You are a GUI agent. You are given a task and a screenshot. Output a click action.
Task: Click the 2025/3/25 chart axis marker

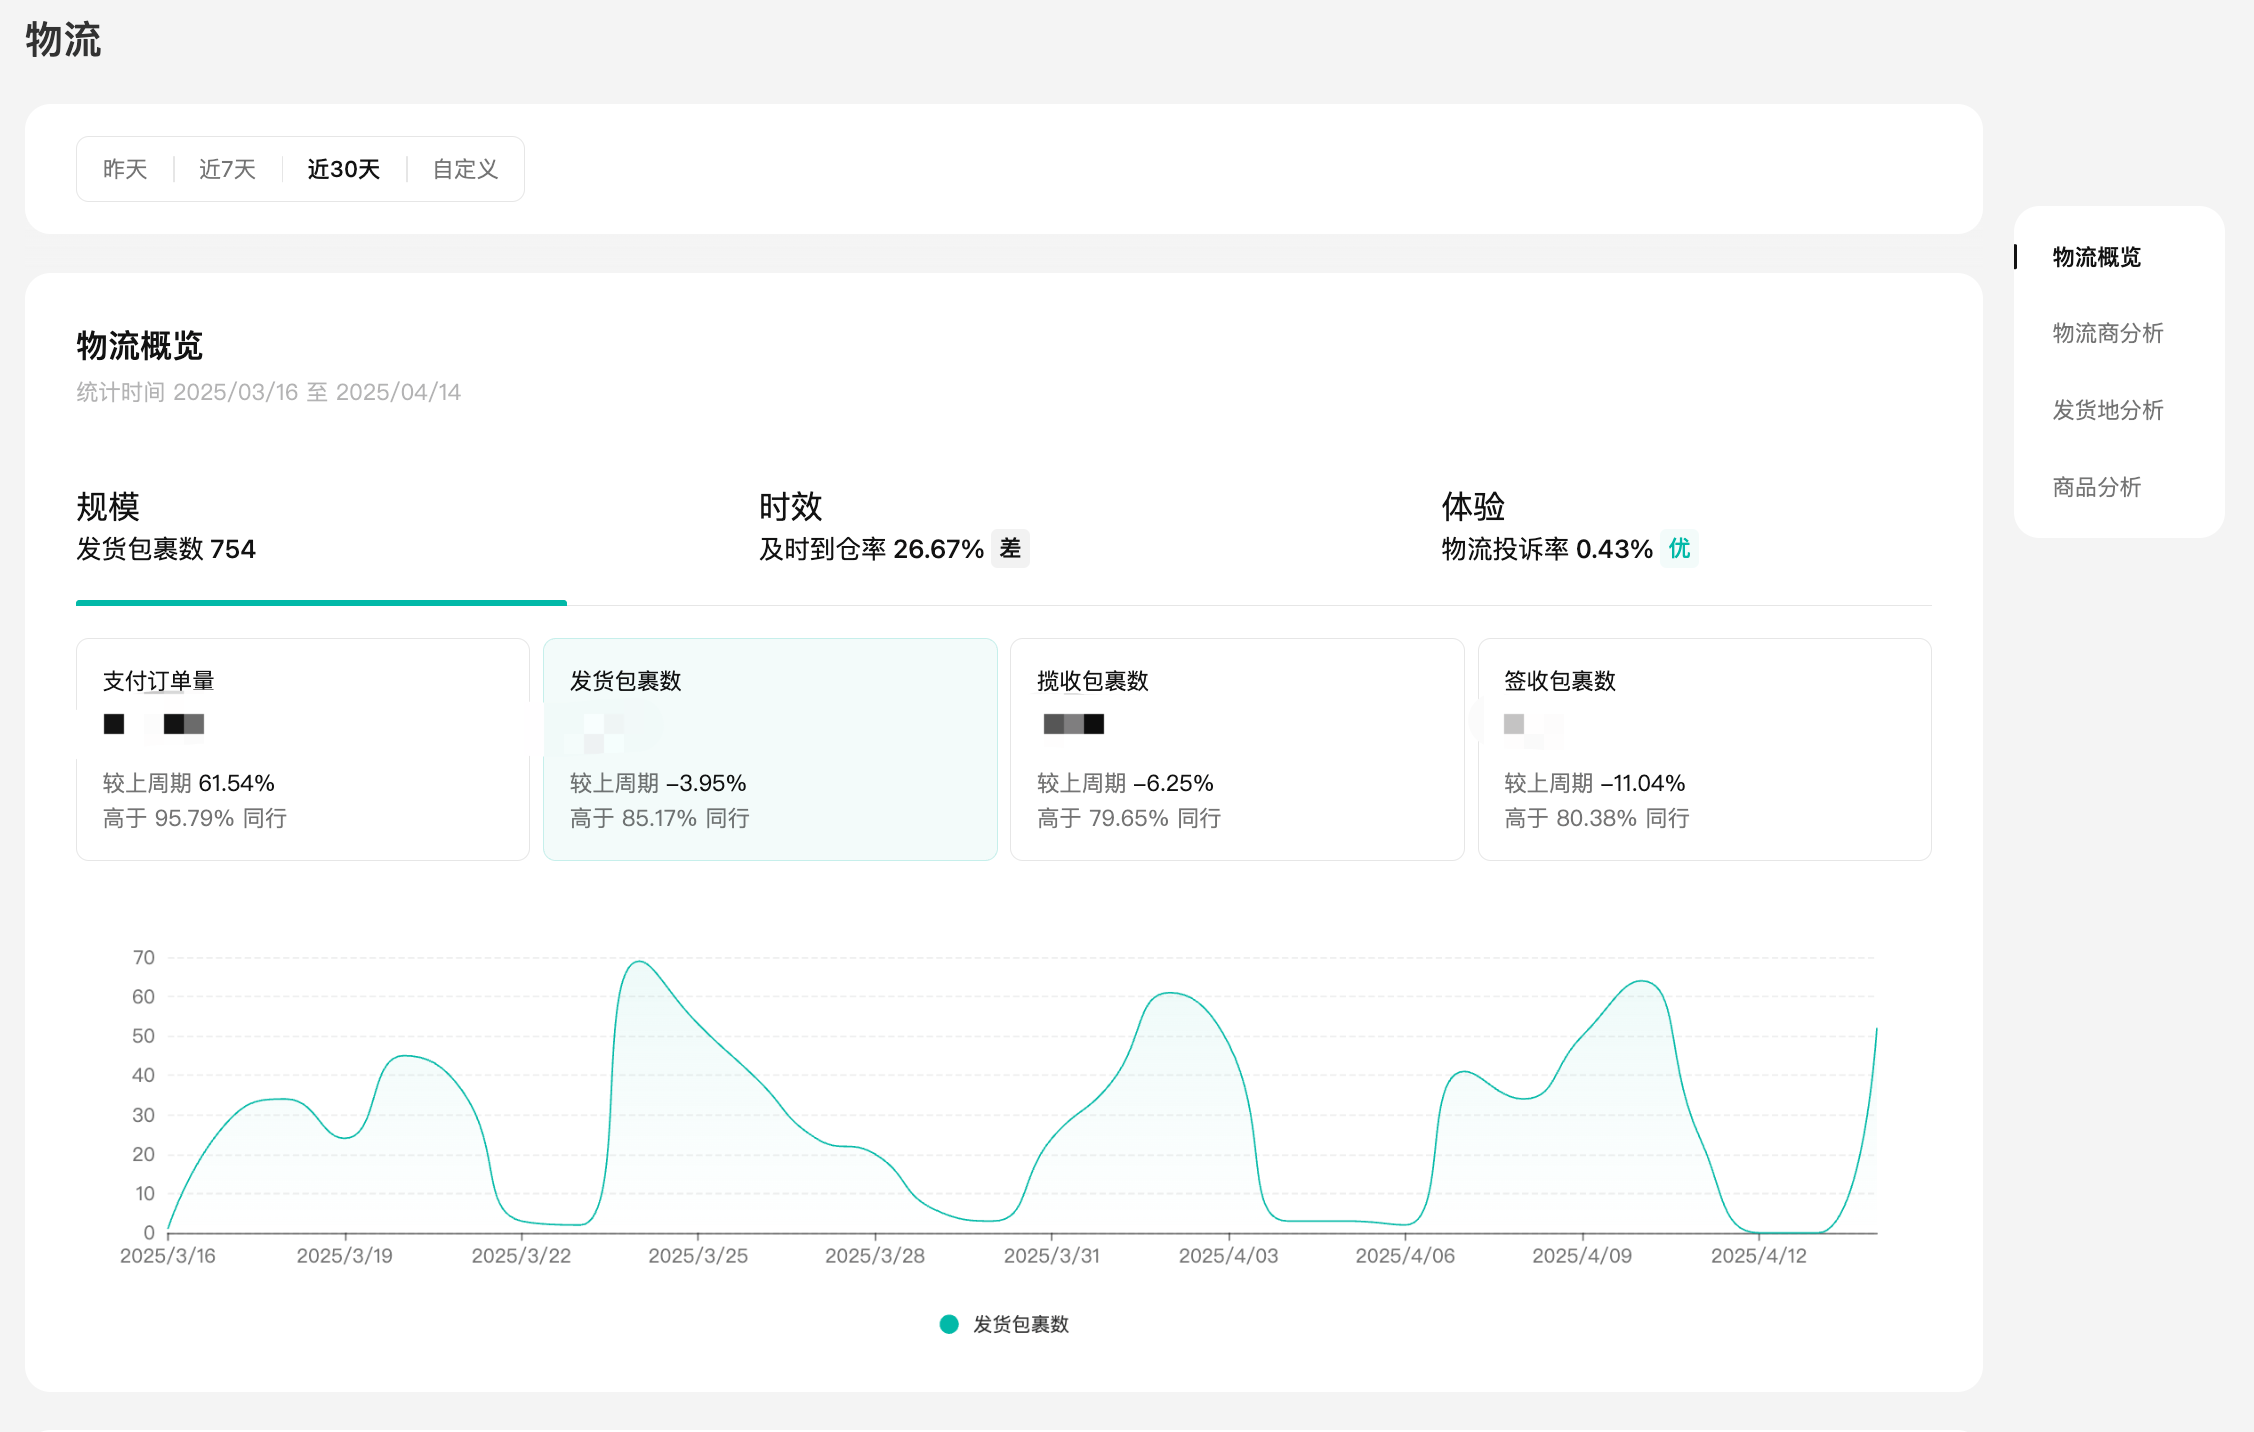pos(698,1255)
